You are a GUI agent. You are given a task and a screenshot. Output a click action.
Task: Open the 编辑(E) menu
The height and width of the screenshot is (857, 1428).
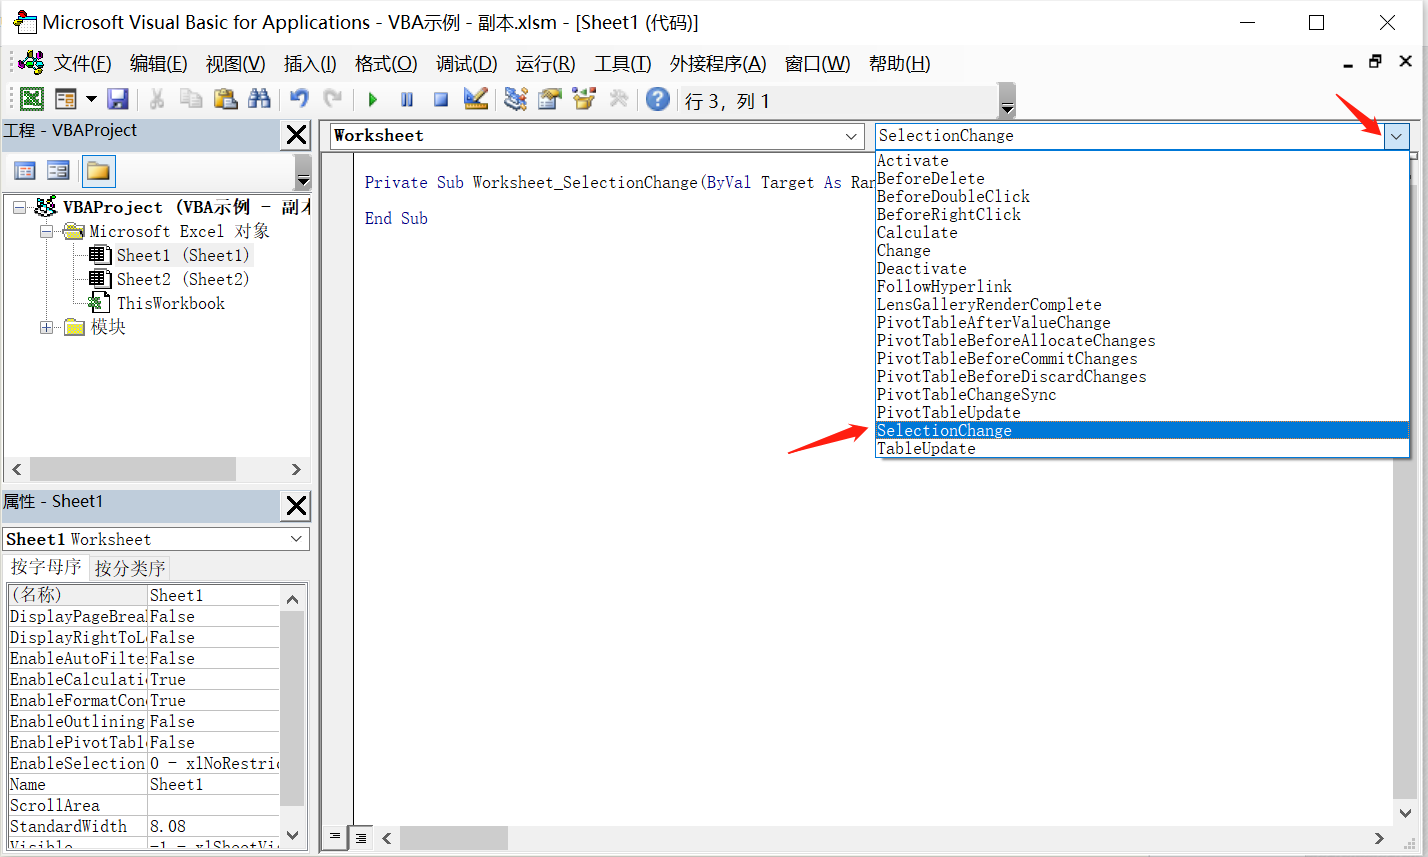(158, 64)
